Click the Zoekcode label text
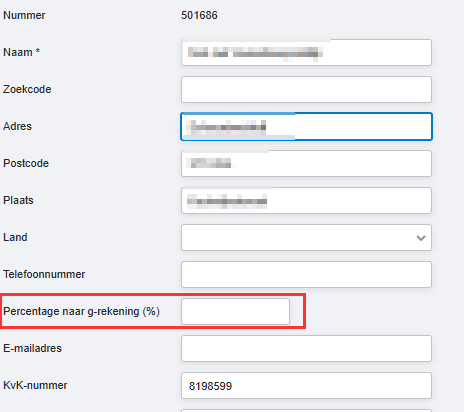The width and height of the screenshot is (464, 412). tap(27, 89)
